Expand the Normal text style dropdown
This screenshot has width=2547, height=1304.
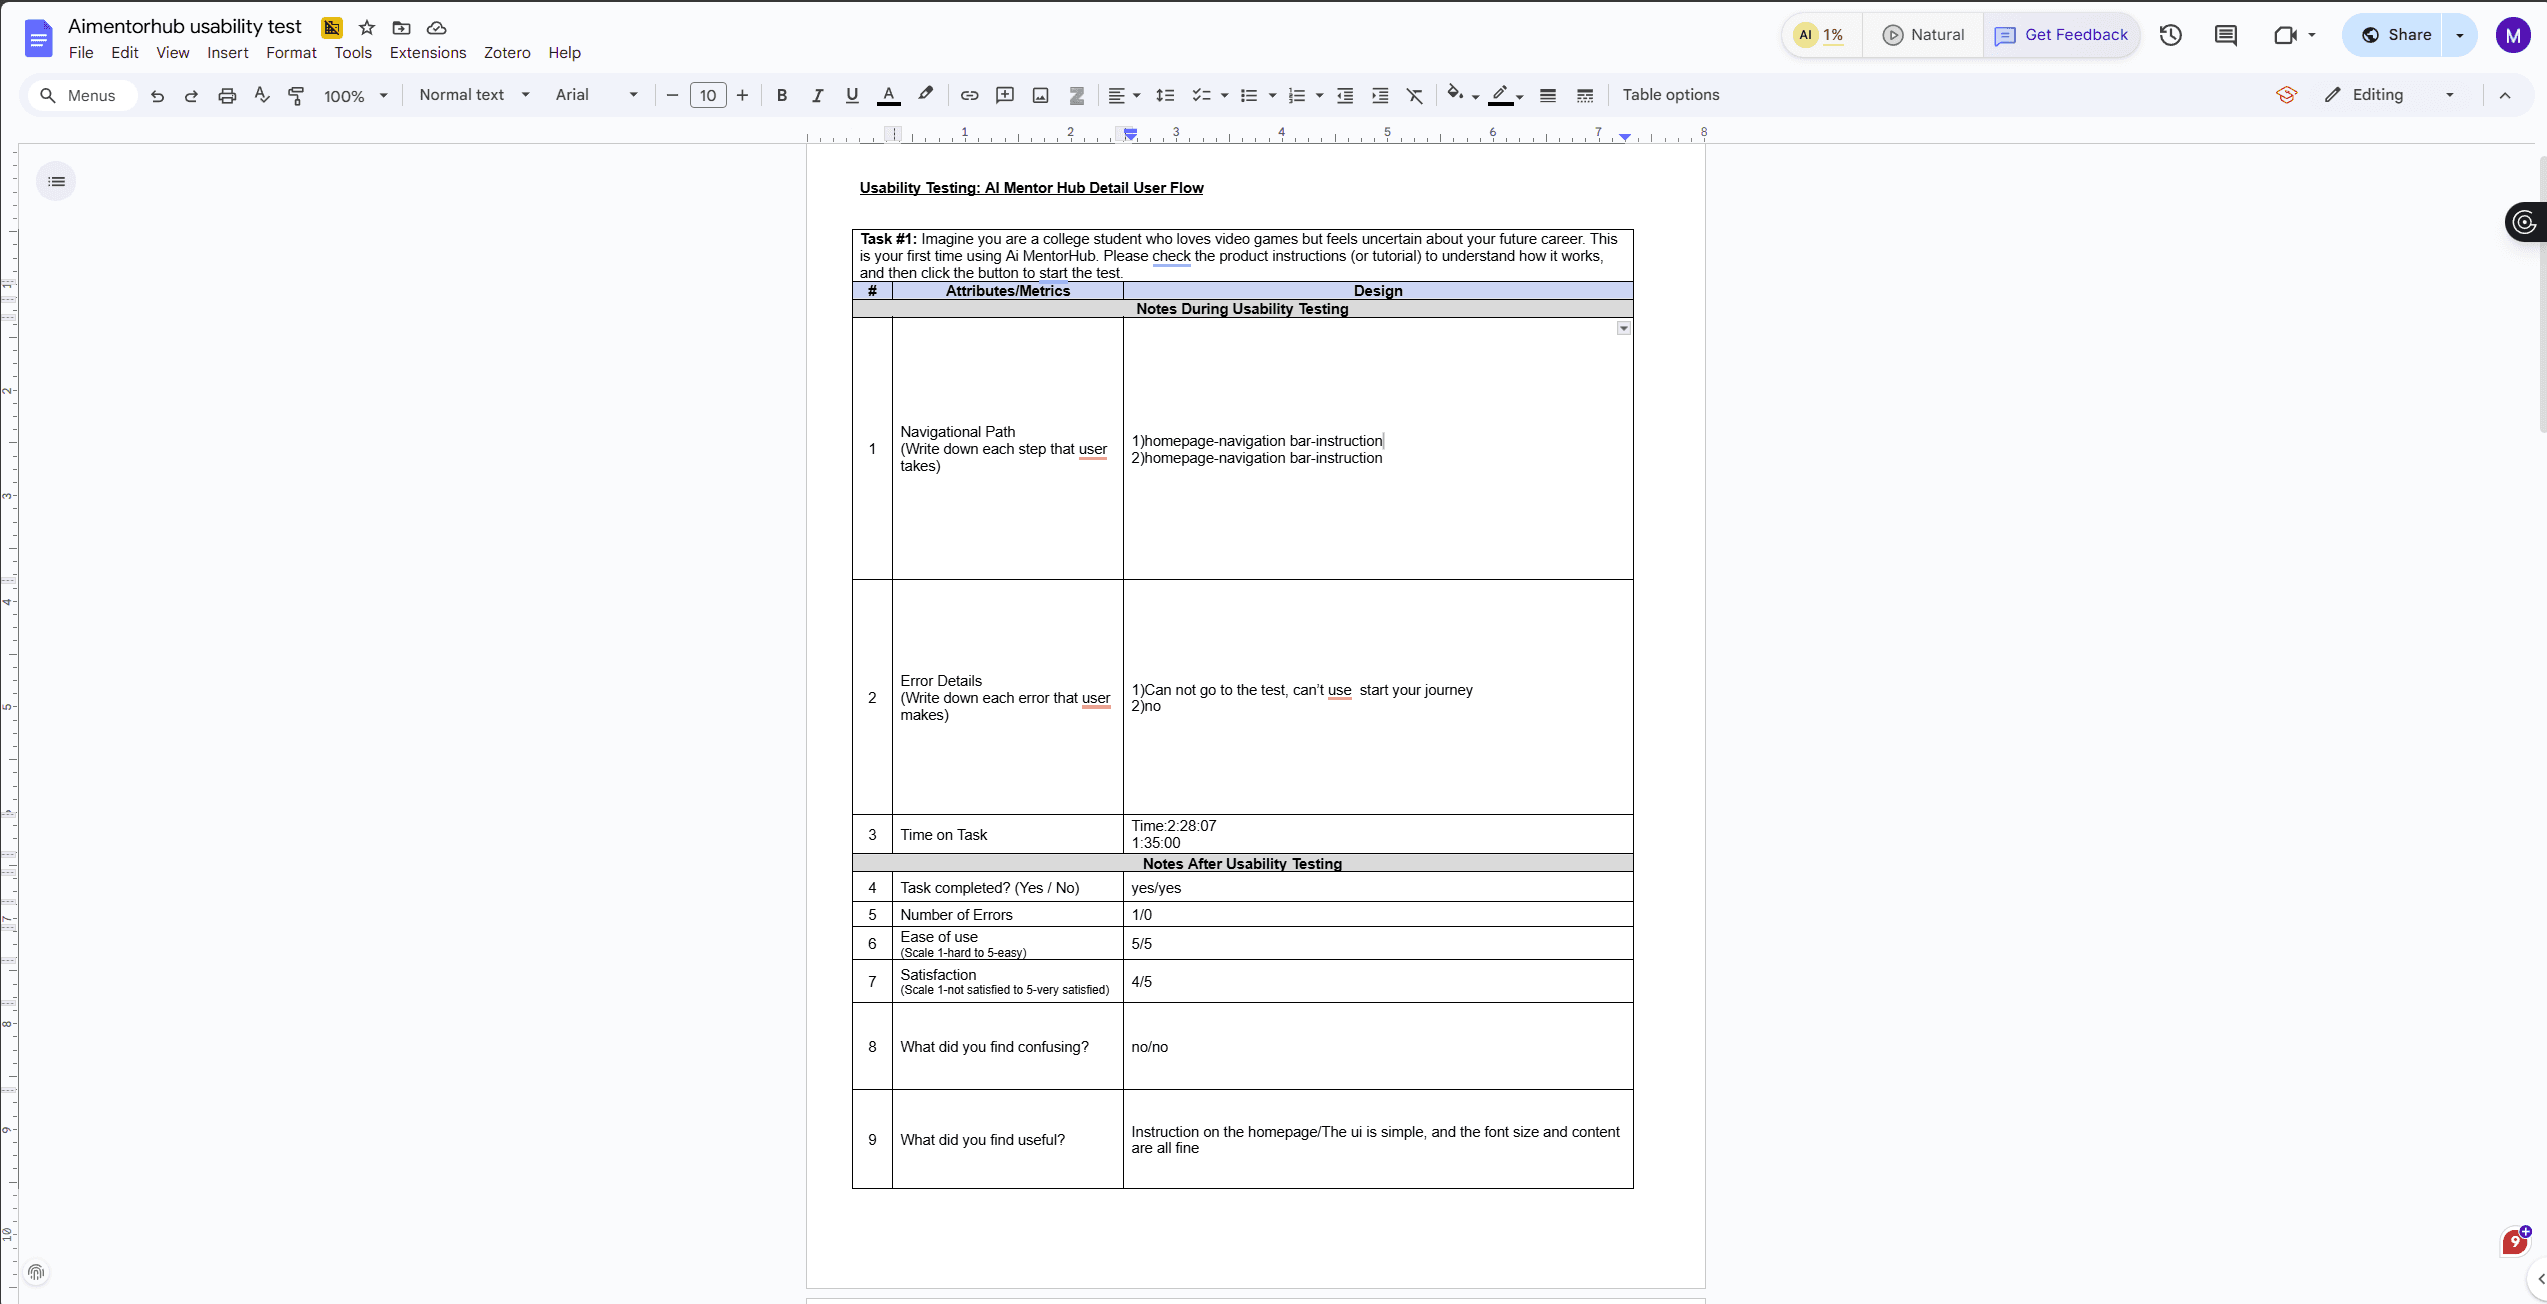[x=474, y=95]
